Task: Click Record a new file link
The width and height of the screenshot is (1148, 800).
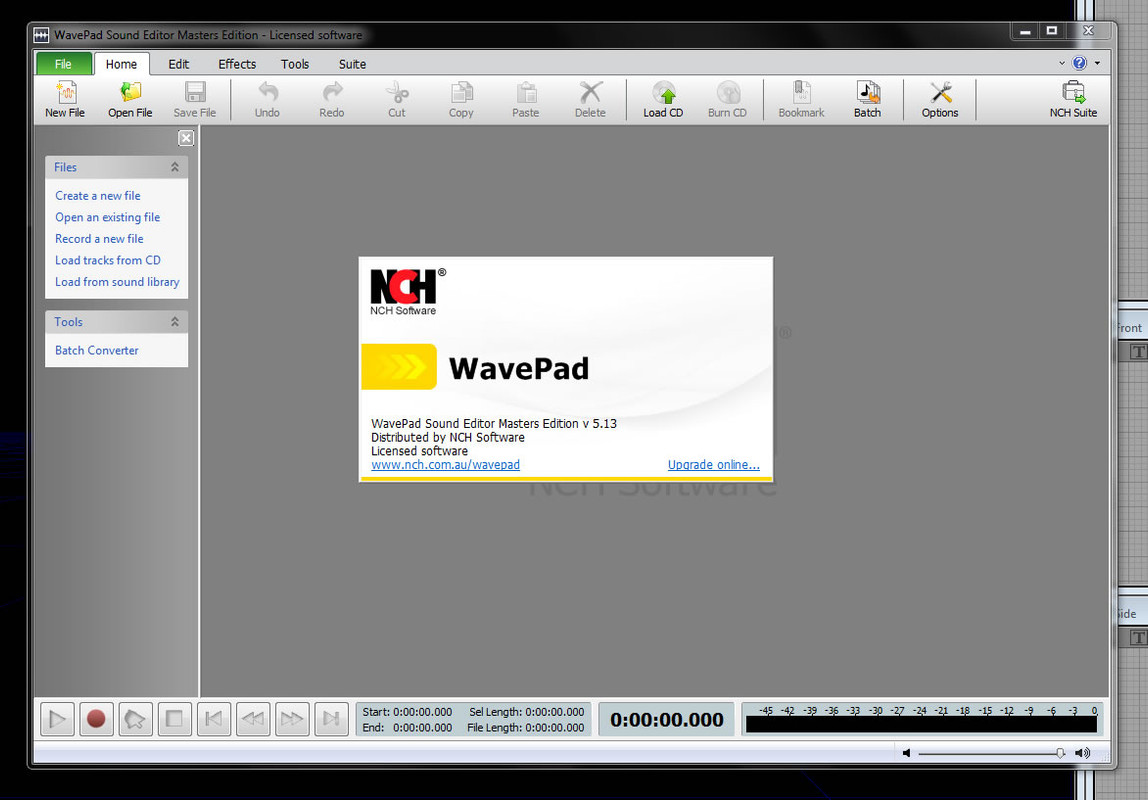Action: (x=100, y=239)
